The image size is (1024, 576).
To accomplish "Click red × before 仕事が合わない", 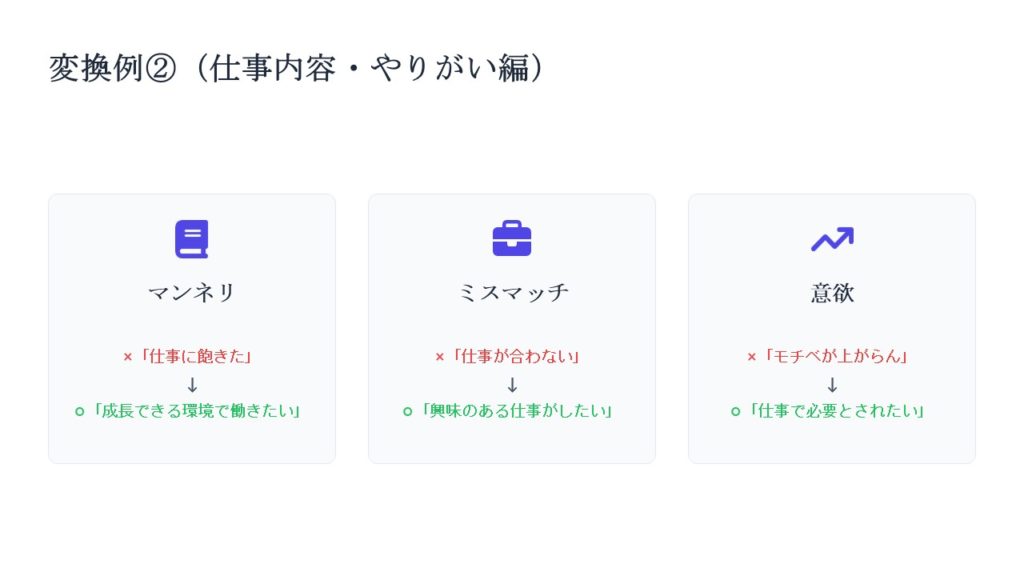I will 440,357.
